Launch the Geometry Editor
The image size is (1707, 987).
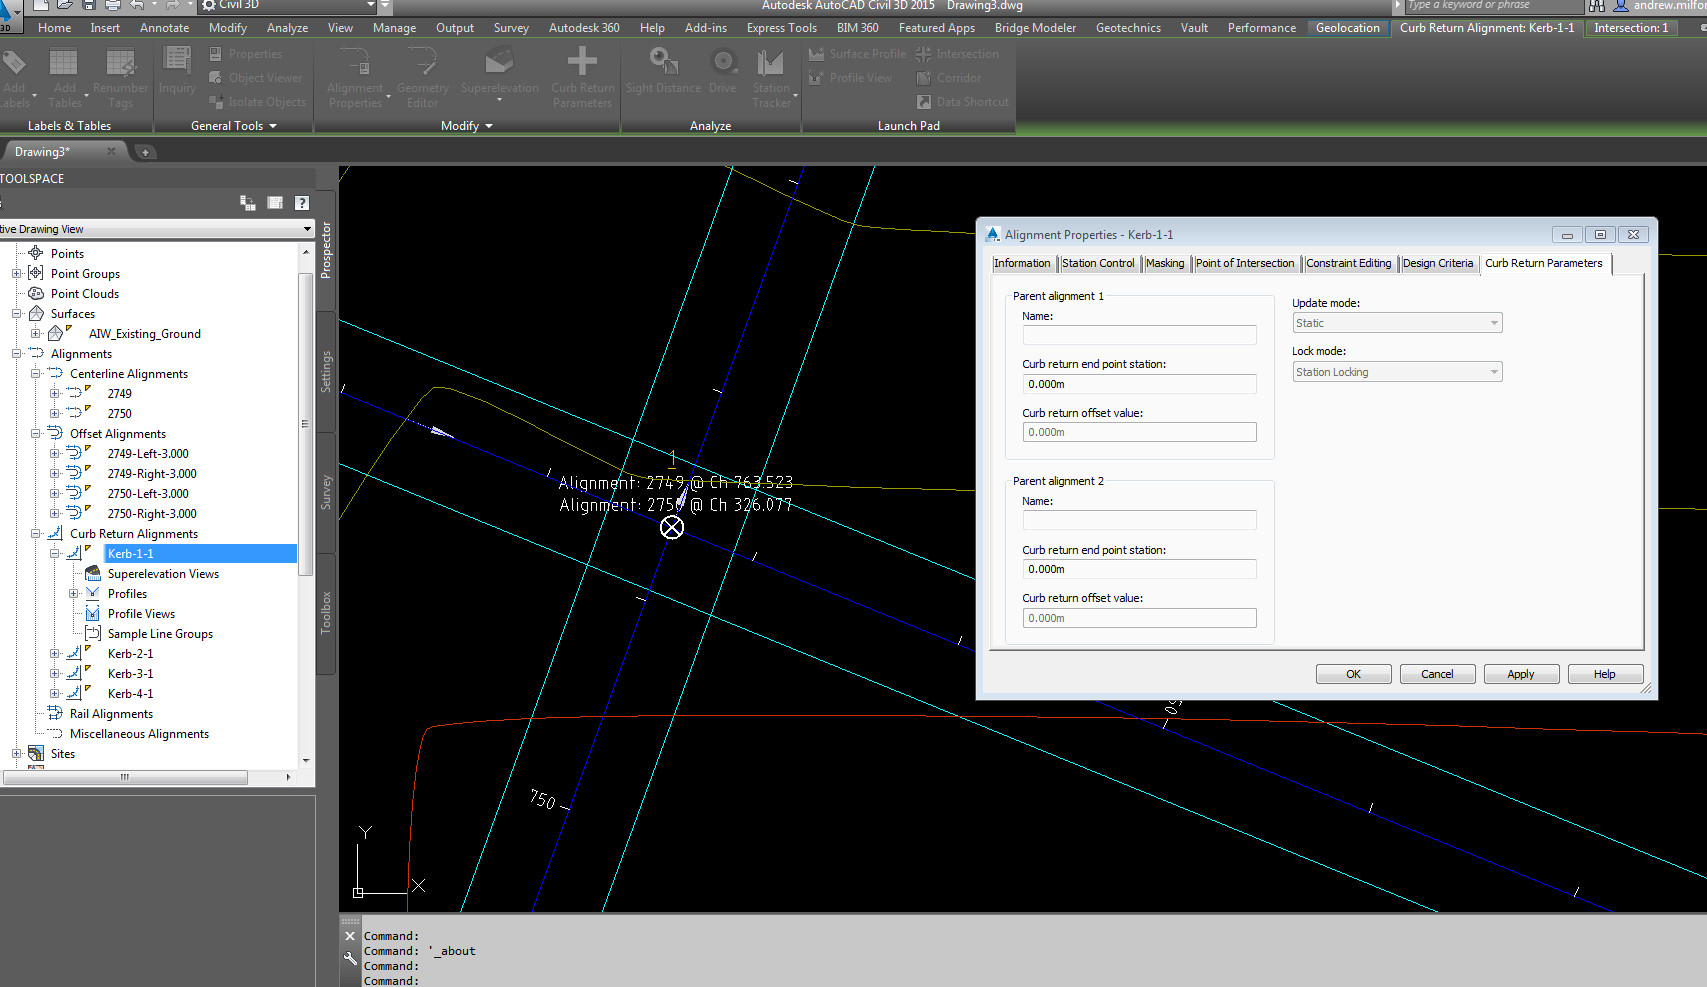click(x=422, y=77)
